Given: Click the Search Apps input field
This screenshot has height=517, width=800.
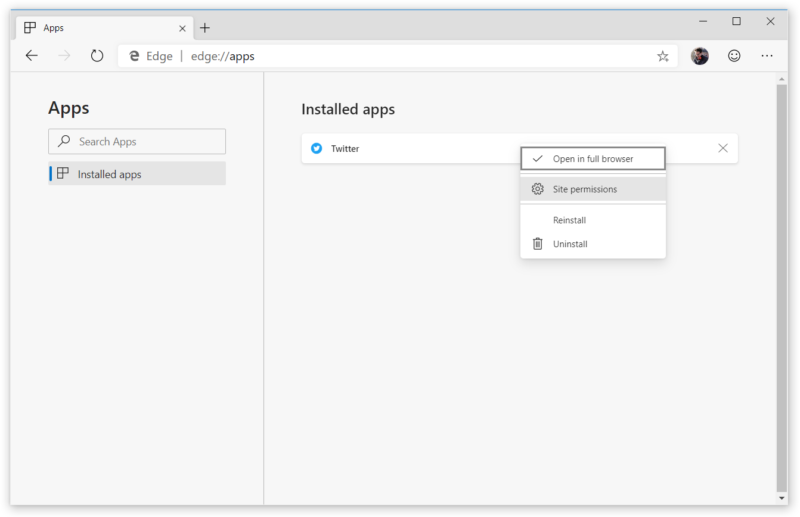Looking at the screenshot, I should point(137,141).
